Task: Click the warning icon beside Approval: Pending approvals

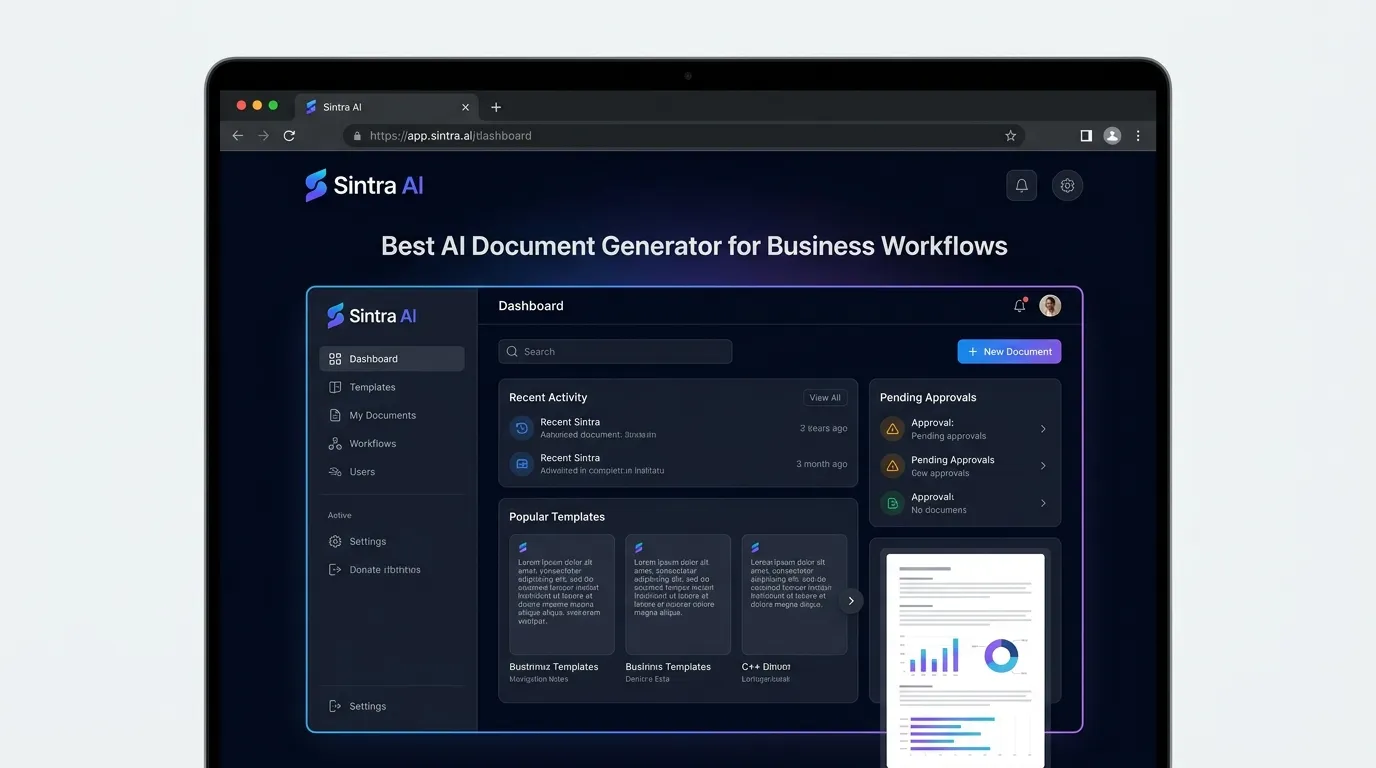Action: [x=892, y=429]
